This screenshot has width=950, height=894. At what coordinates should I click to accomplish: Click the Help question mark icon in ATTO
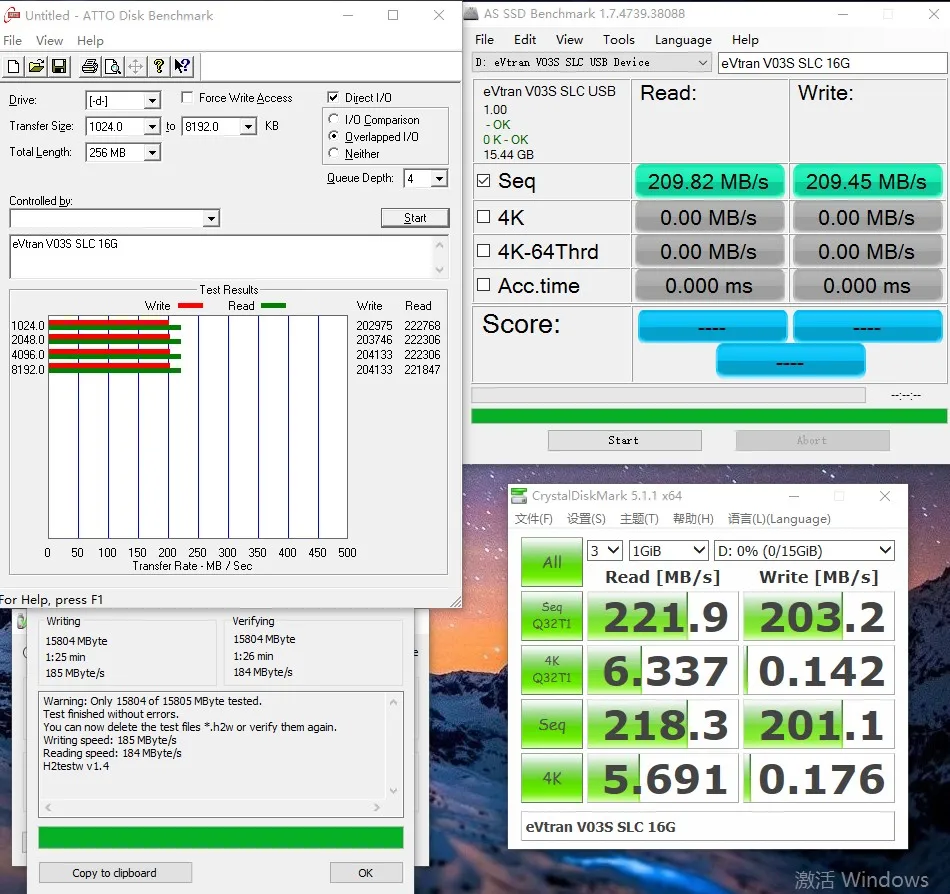[159, 66]
